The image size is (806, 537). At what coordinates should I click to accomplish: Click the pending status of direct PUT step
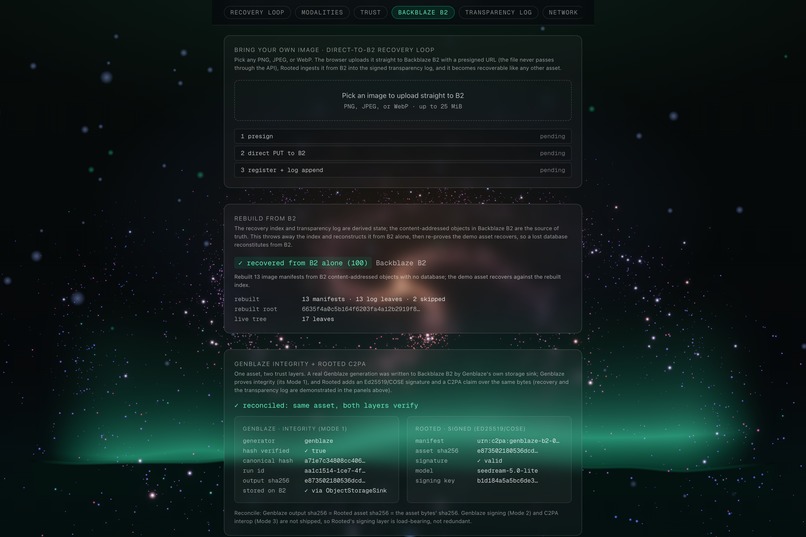pyautogui.click(x=552, y=153)
